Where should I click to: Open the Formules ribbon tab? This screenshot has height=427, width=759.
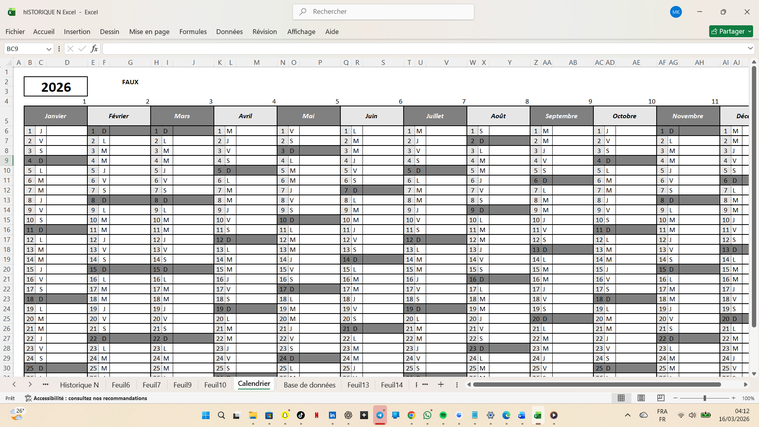click(193, 31)
